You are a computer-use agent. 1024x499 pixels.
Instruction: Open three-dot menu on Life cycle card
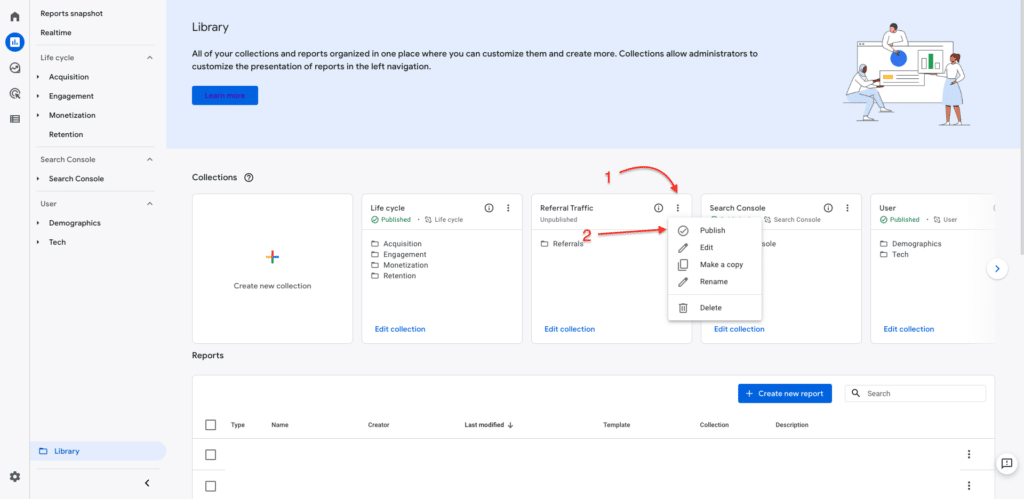point(508,208)
